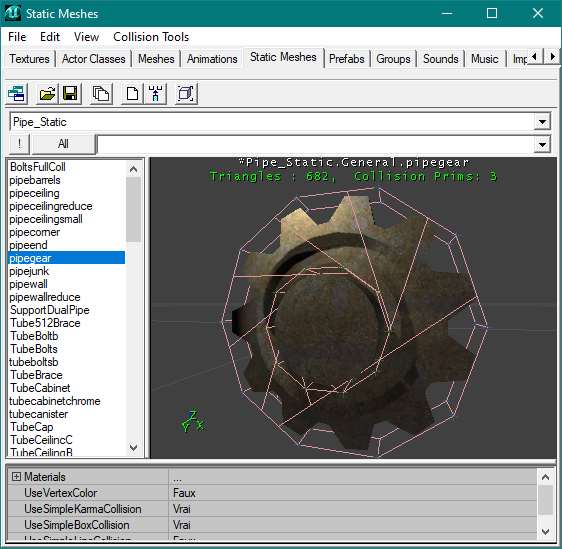Toggle UseSimpleBoxCollision value Vrai
Viewport: 562px width, 549px height.
[353, 525]
